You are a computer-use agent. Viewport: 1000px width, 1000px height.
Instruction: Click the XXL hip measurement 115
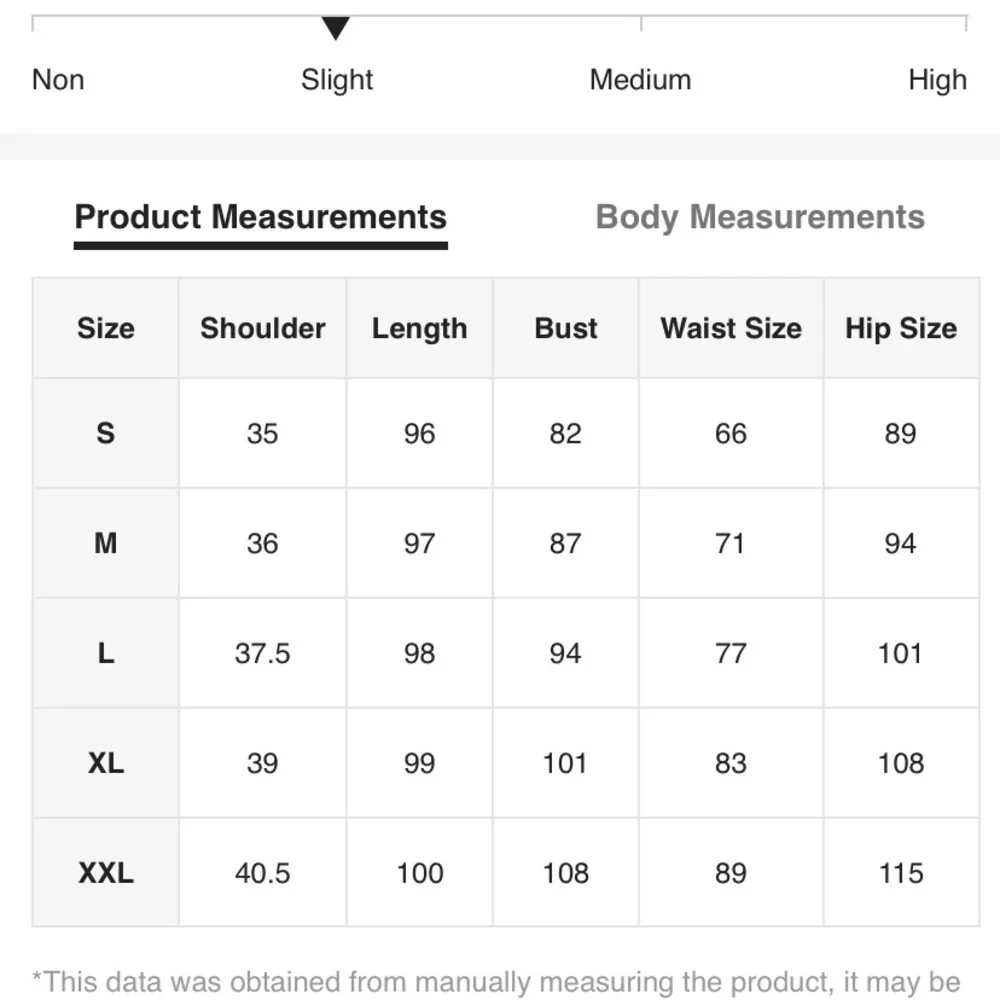pos(901,873)
